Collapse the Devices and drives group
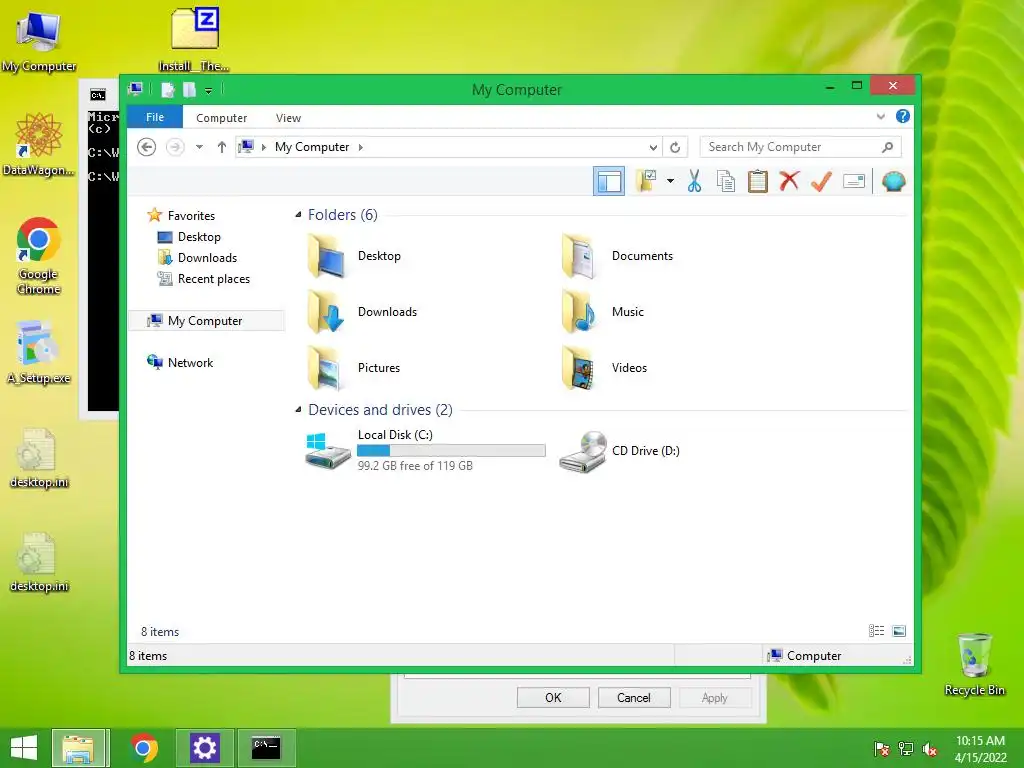Viewport: 1024px width, 768px height. (298, 410)
